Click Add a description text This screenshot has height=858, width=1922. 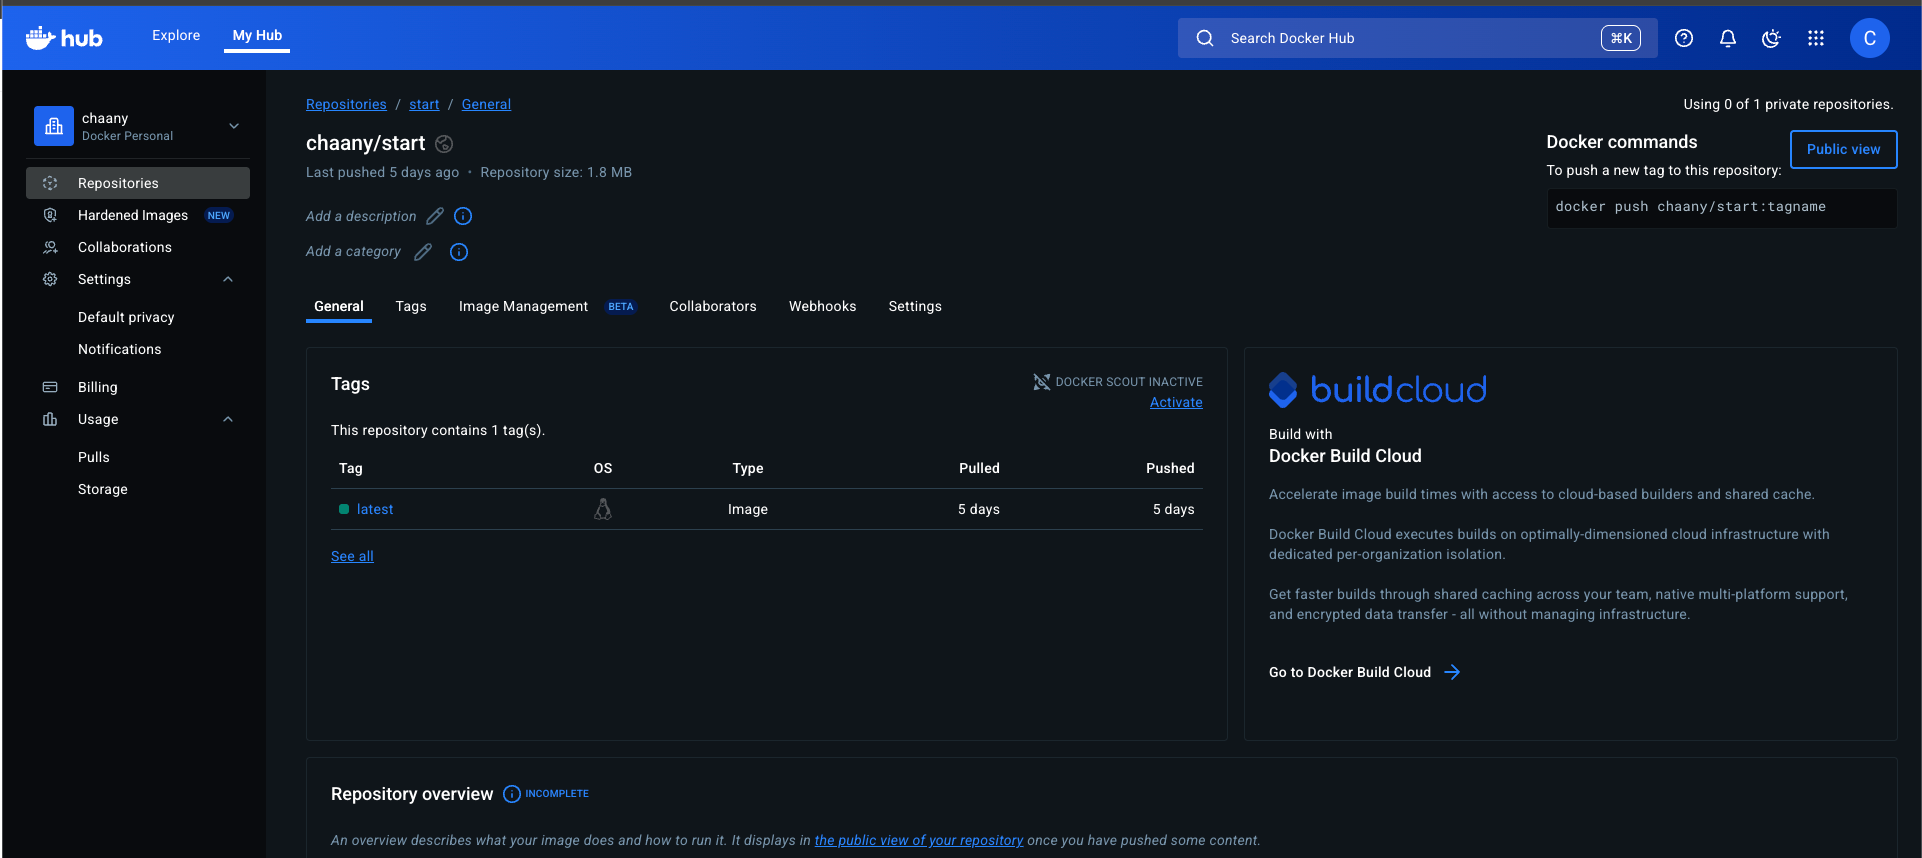click(361, 216)
